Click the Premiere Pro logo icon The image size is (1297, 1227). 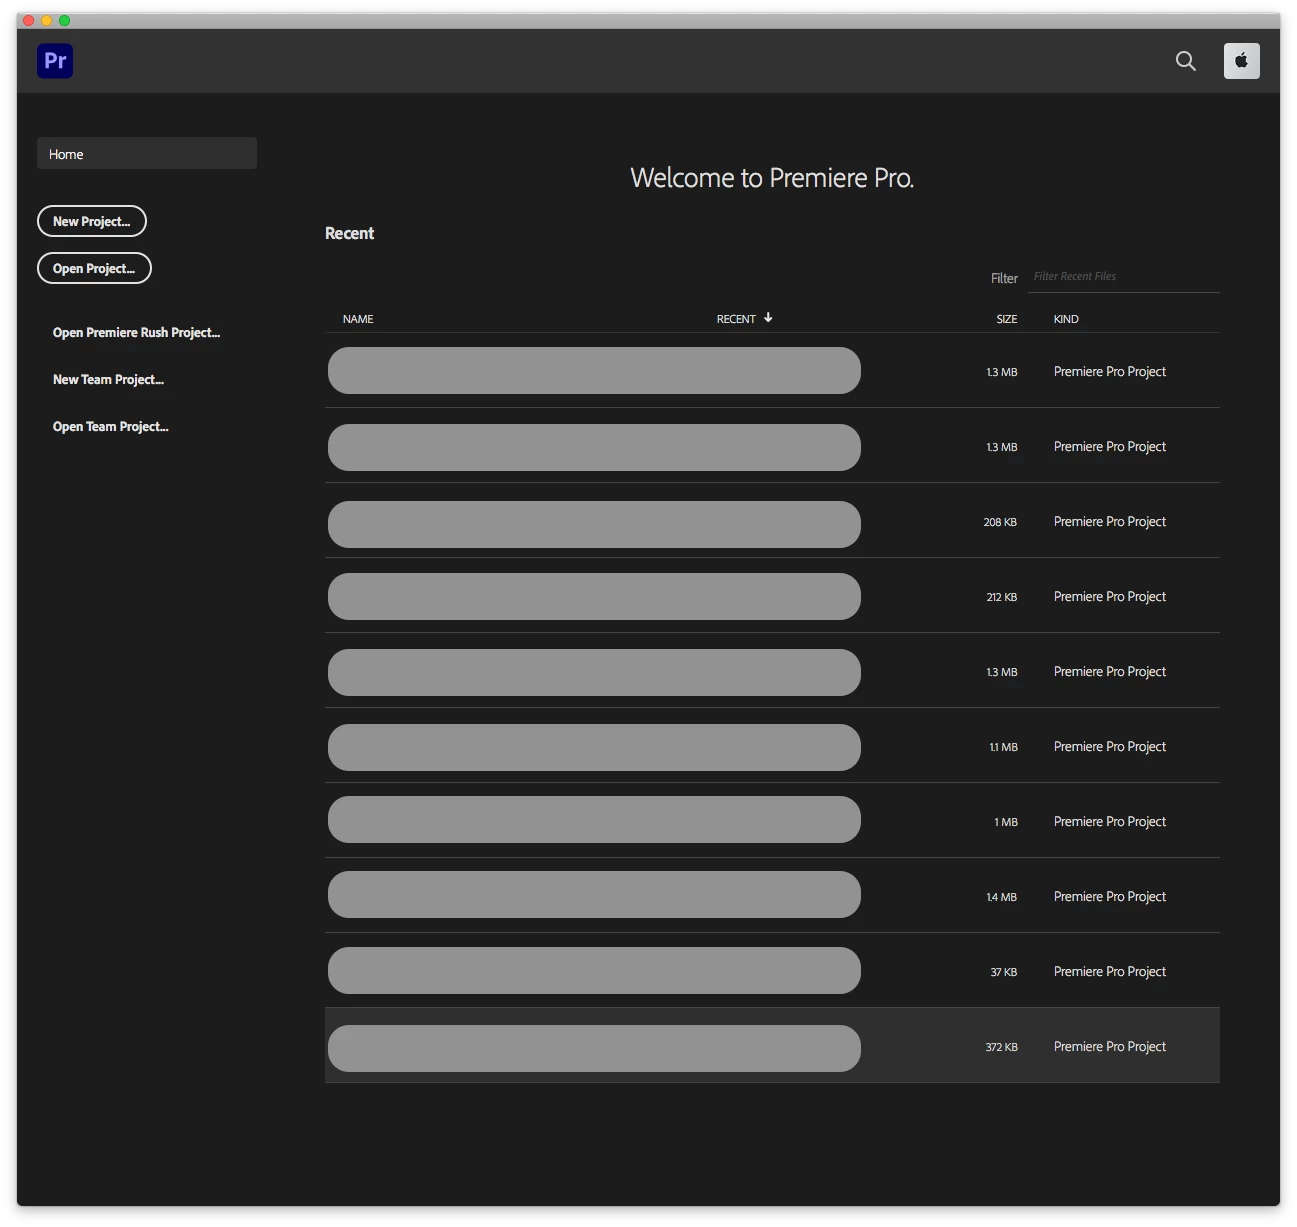pos(55,61)
